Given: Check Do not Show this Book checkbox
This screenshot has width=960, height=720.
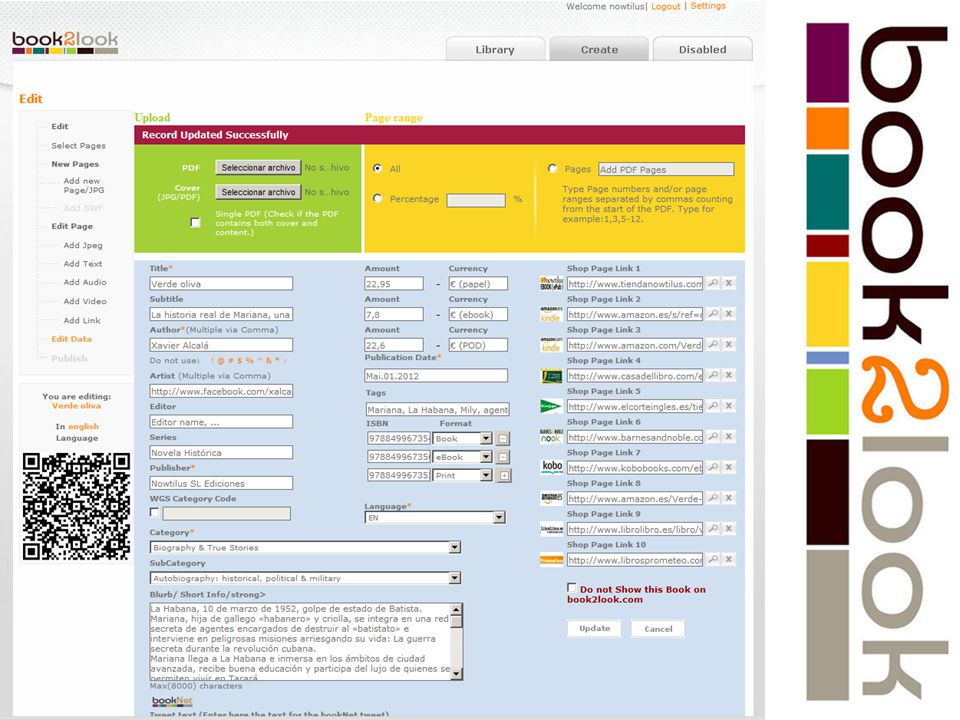Looking at the screenshot, I should point(571,588).
